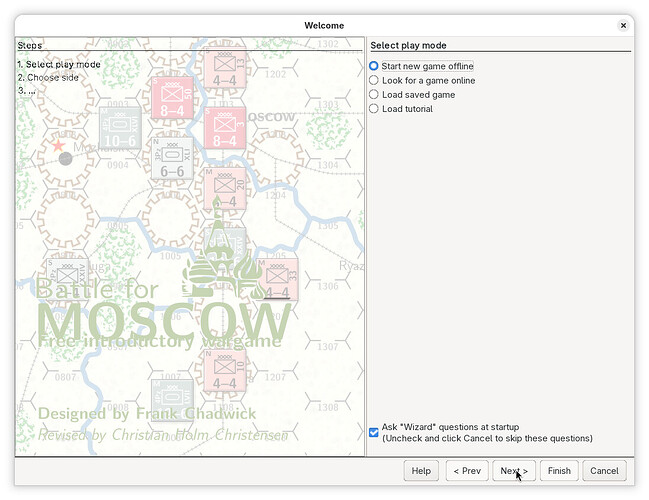This screenshot has height=500, width=649.
Task: Uncheck Ask Wizard questions at startup
Action: [x=374, y=432]
